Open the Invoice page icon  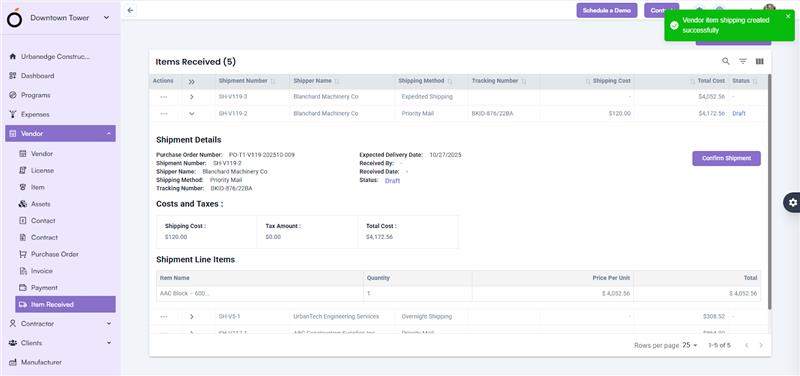pyautogui.click(x=22, y=271)
